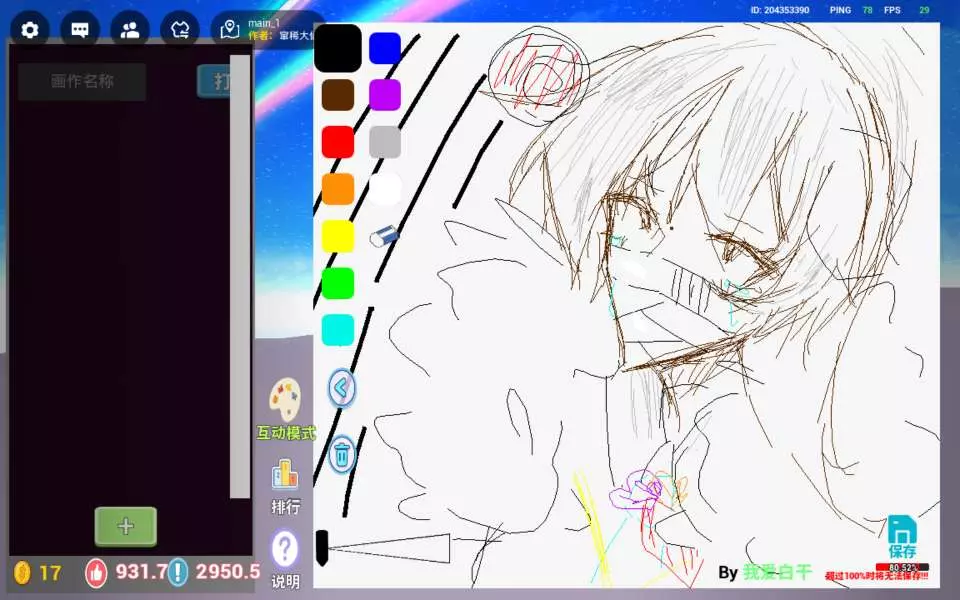Click the save floppy disk icon
The width and height of the screenshot is (960, 600).
pyautogui.click(x=902, y=530)
